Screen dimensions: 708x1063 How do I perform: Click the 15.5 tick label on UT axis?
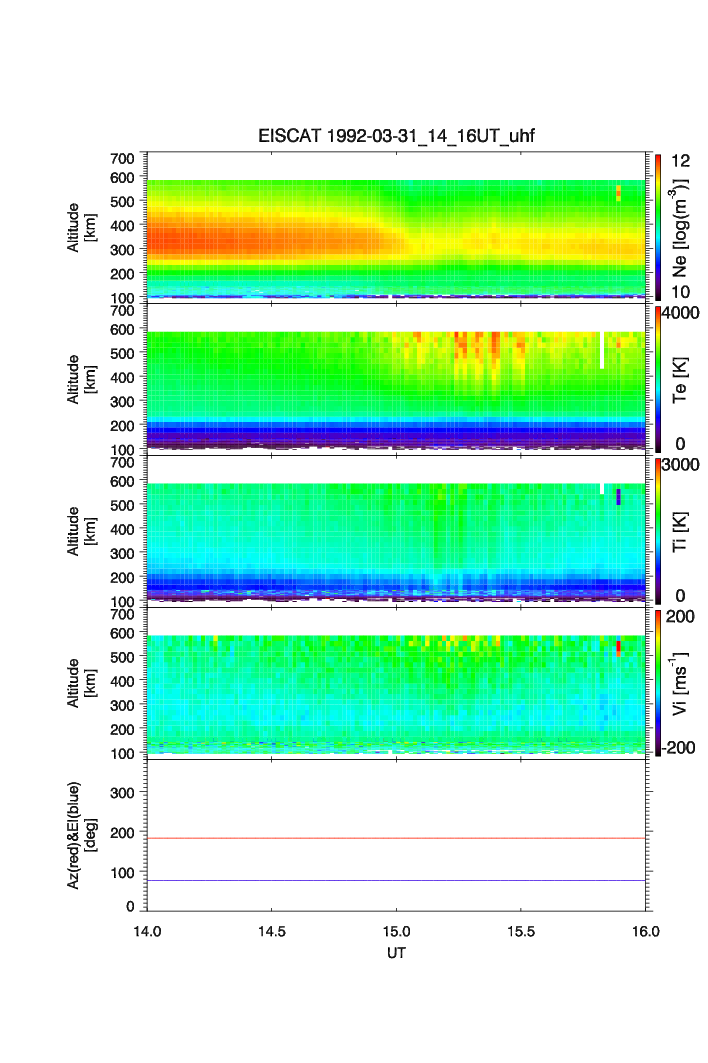point(521,931)
